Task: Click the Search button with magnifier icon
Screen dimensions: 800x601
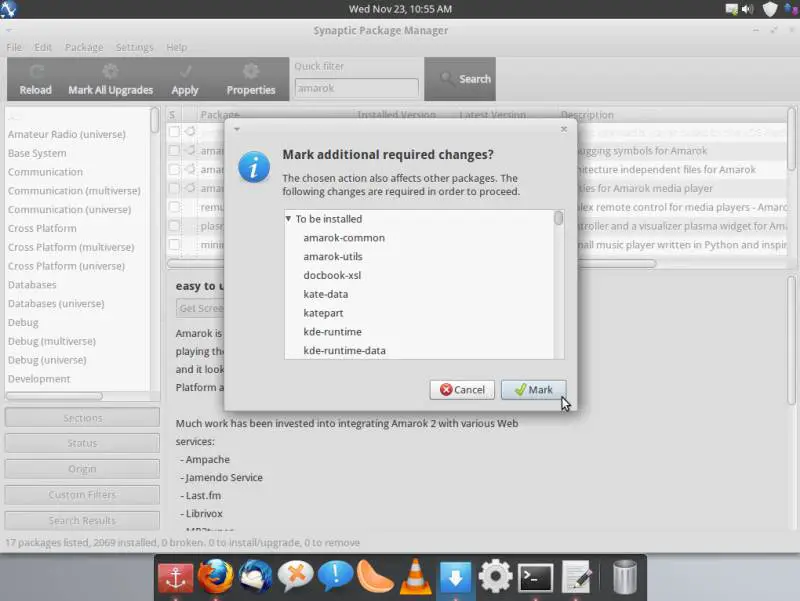Action: (460, 79)
